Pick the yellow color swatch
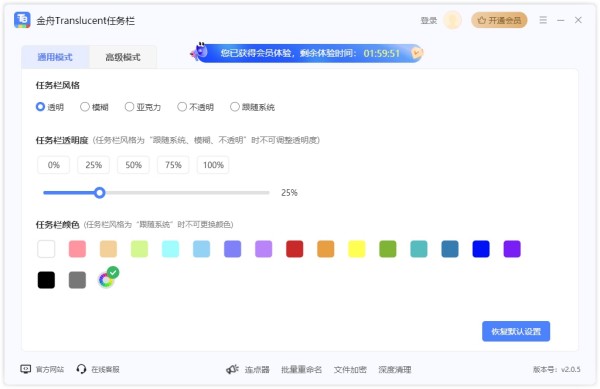The height and width of the screenshot is (389, 600). coord(357,249)
